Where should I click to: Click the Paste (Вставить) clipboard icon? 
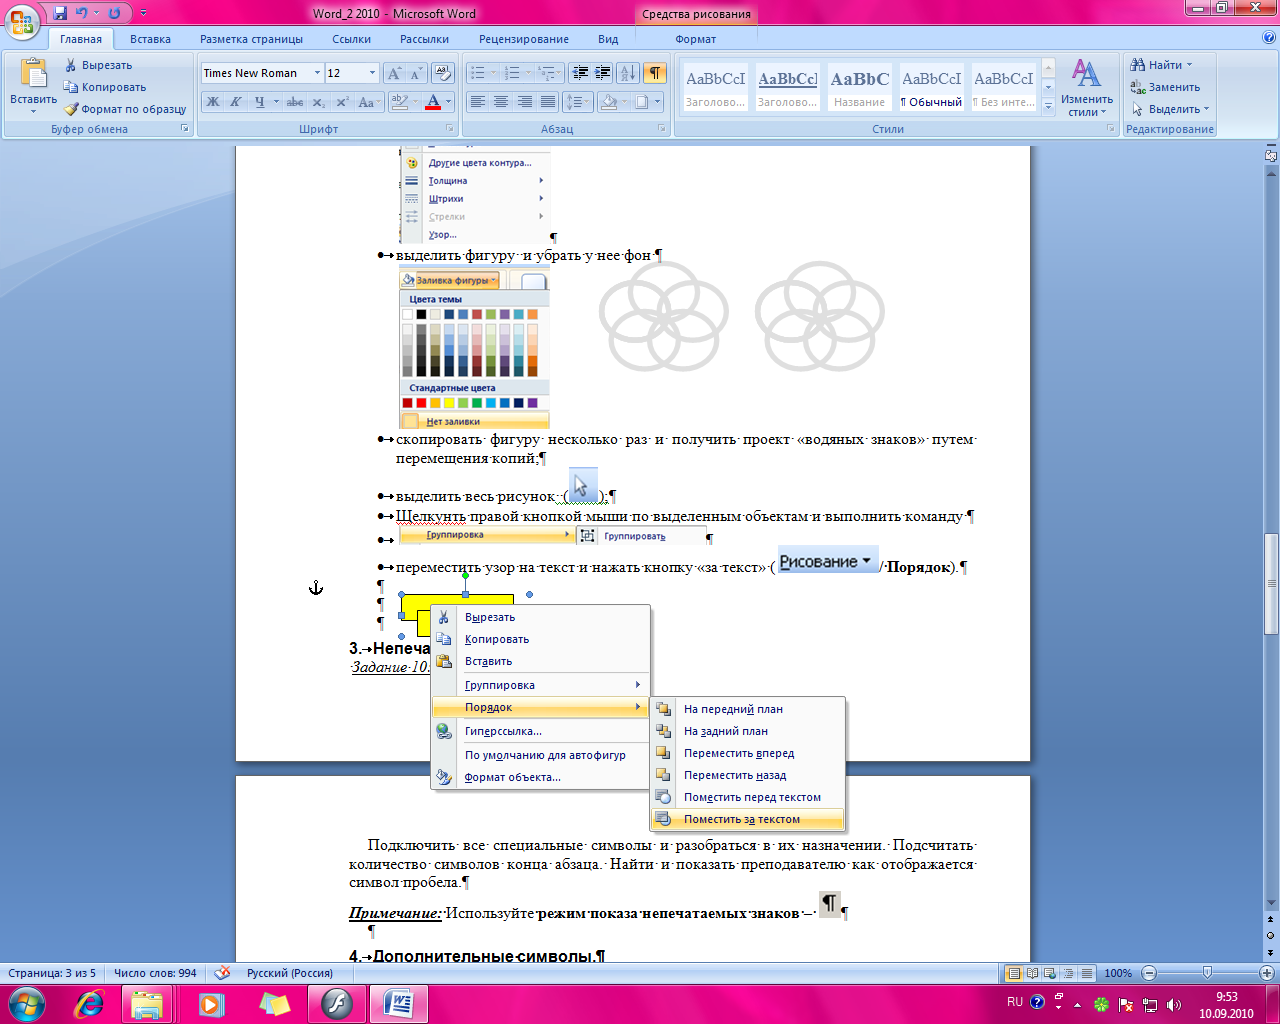coord(33,74)
